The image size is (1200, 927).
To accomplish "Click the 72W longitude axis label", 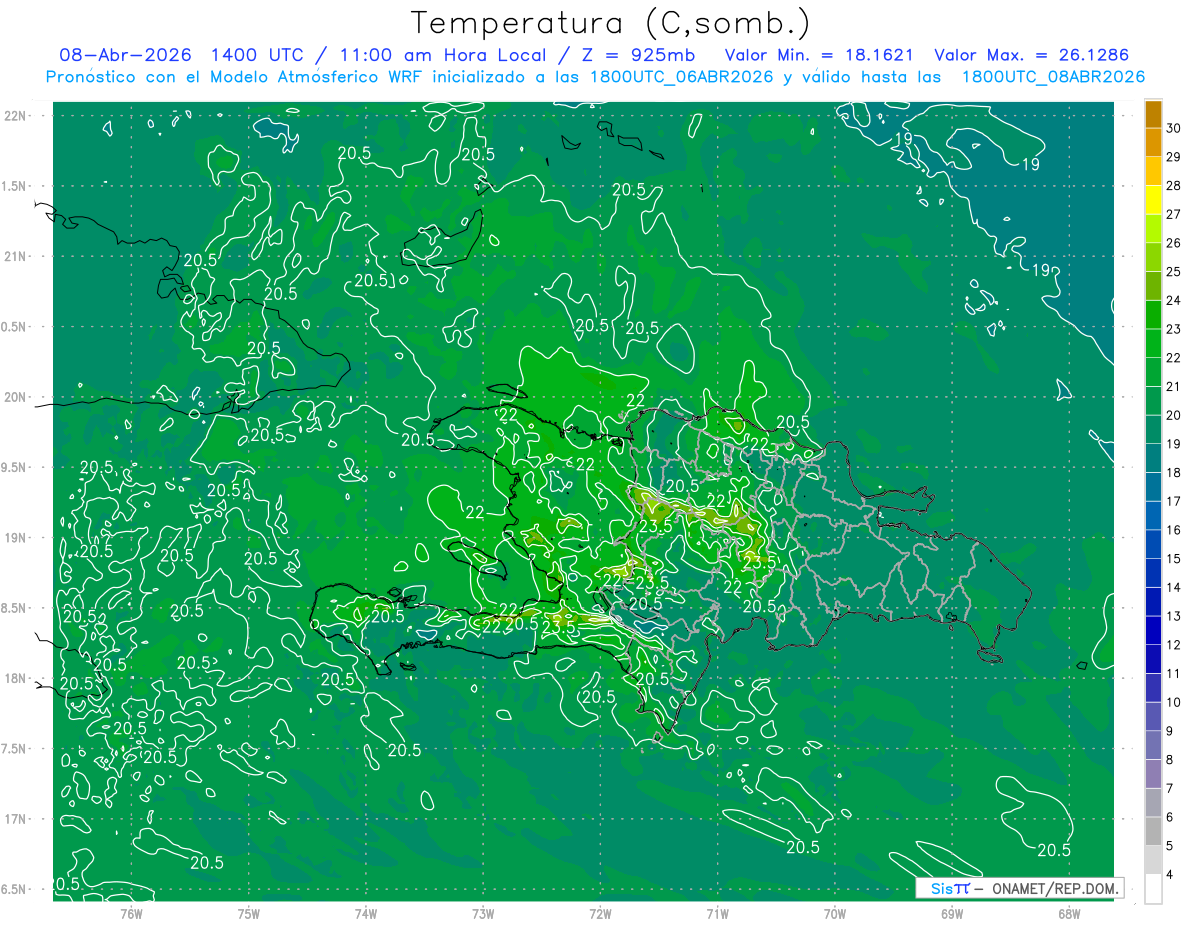I will click(600, 913).
